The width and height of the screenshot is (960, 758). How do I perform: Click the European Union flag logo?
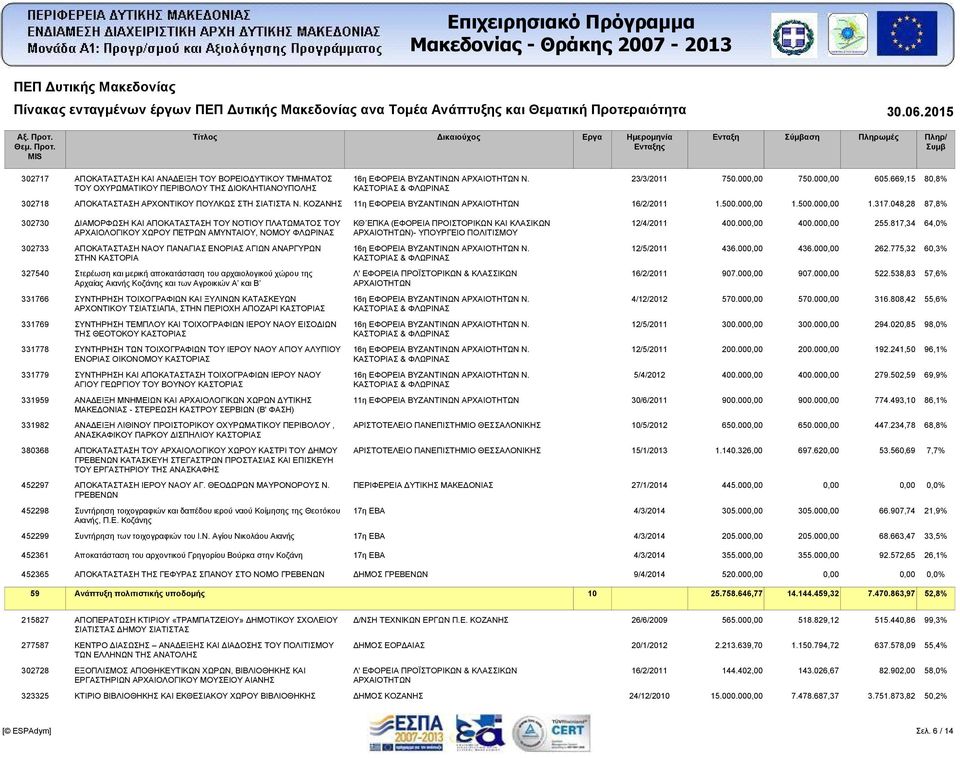(907, 33)
